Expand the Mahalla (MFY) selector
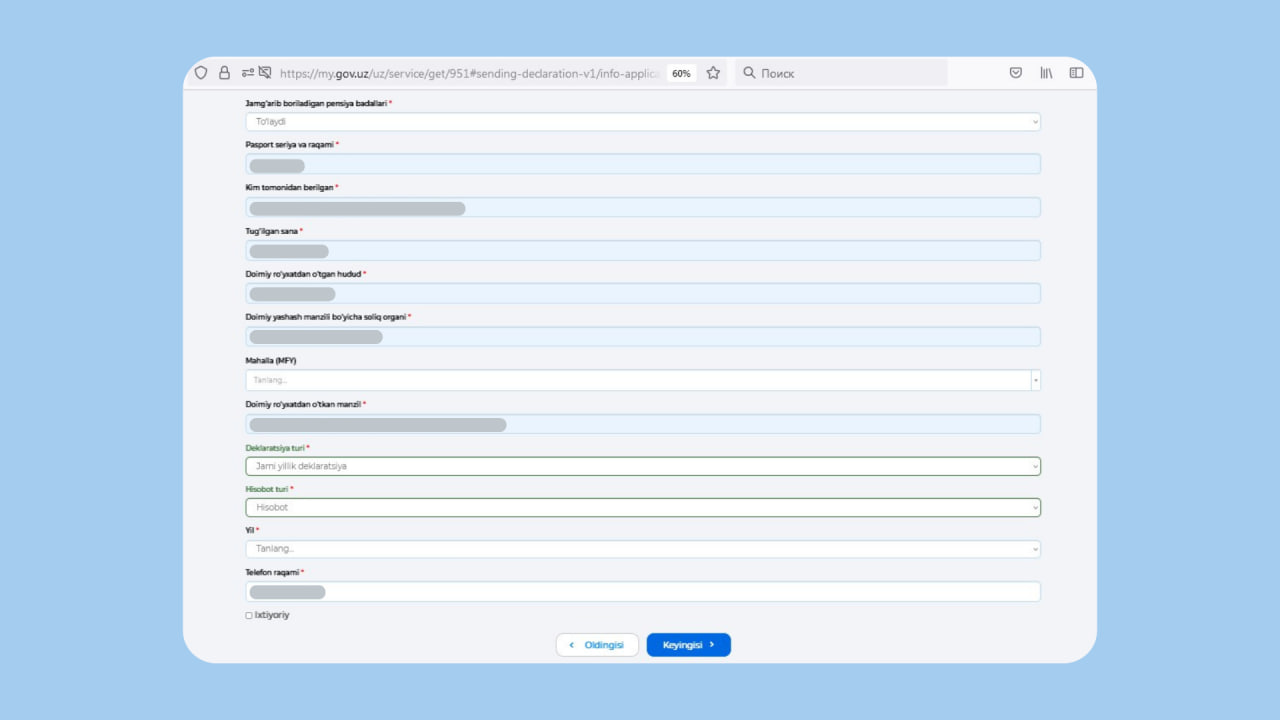The height and width of the screenshot is (720, 1280). [642, 380]
